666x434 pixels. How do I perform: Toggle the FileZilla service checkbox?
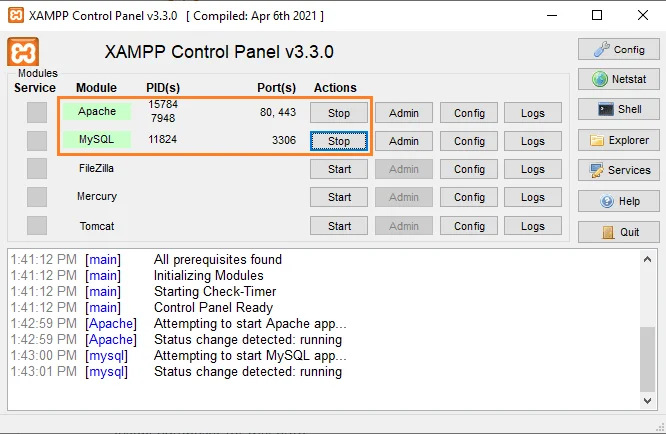pyautogui.click(x=37, y=169)
